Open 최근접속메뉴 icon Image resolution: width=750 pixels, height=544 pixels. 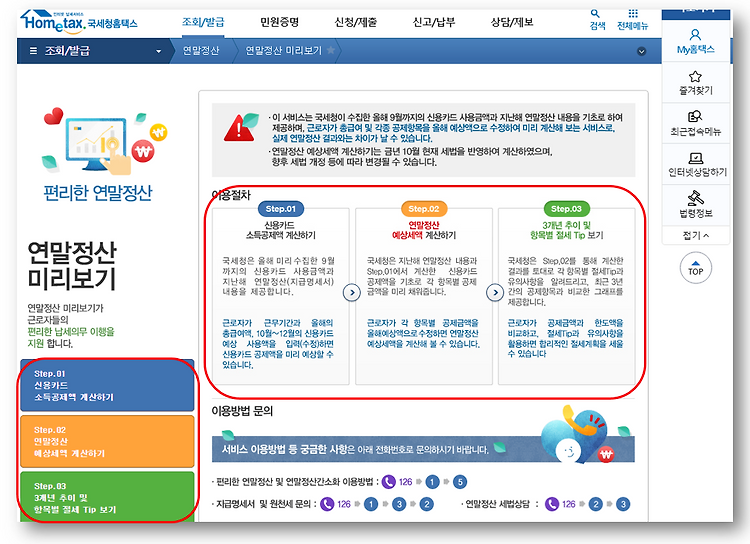coord(695,116)
